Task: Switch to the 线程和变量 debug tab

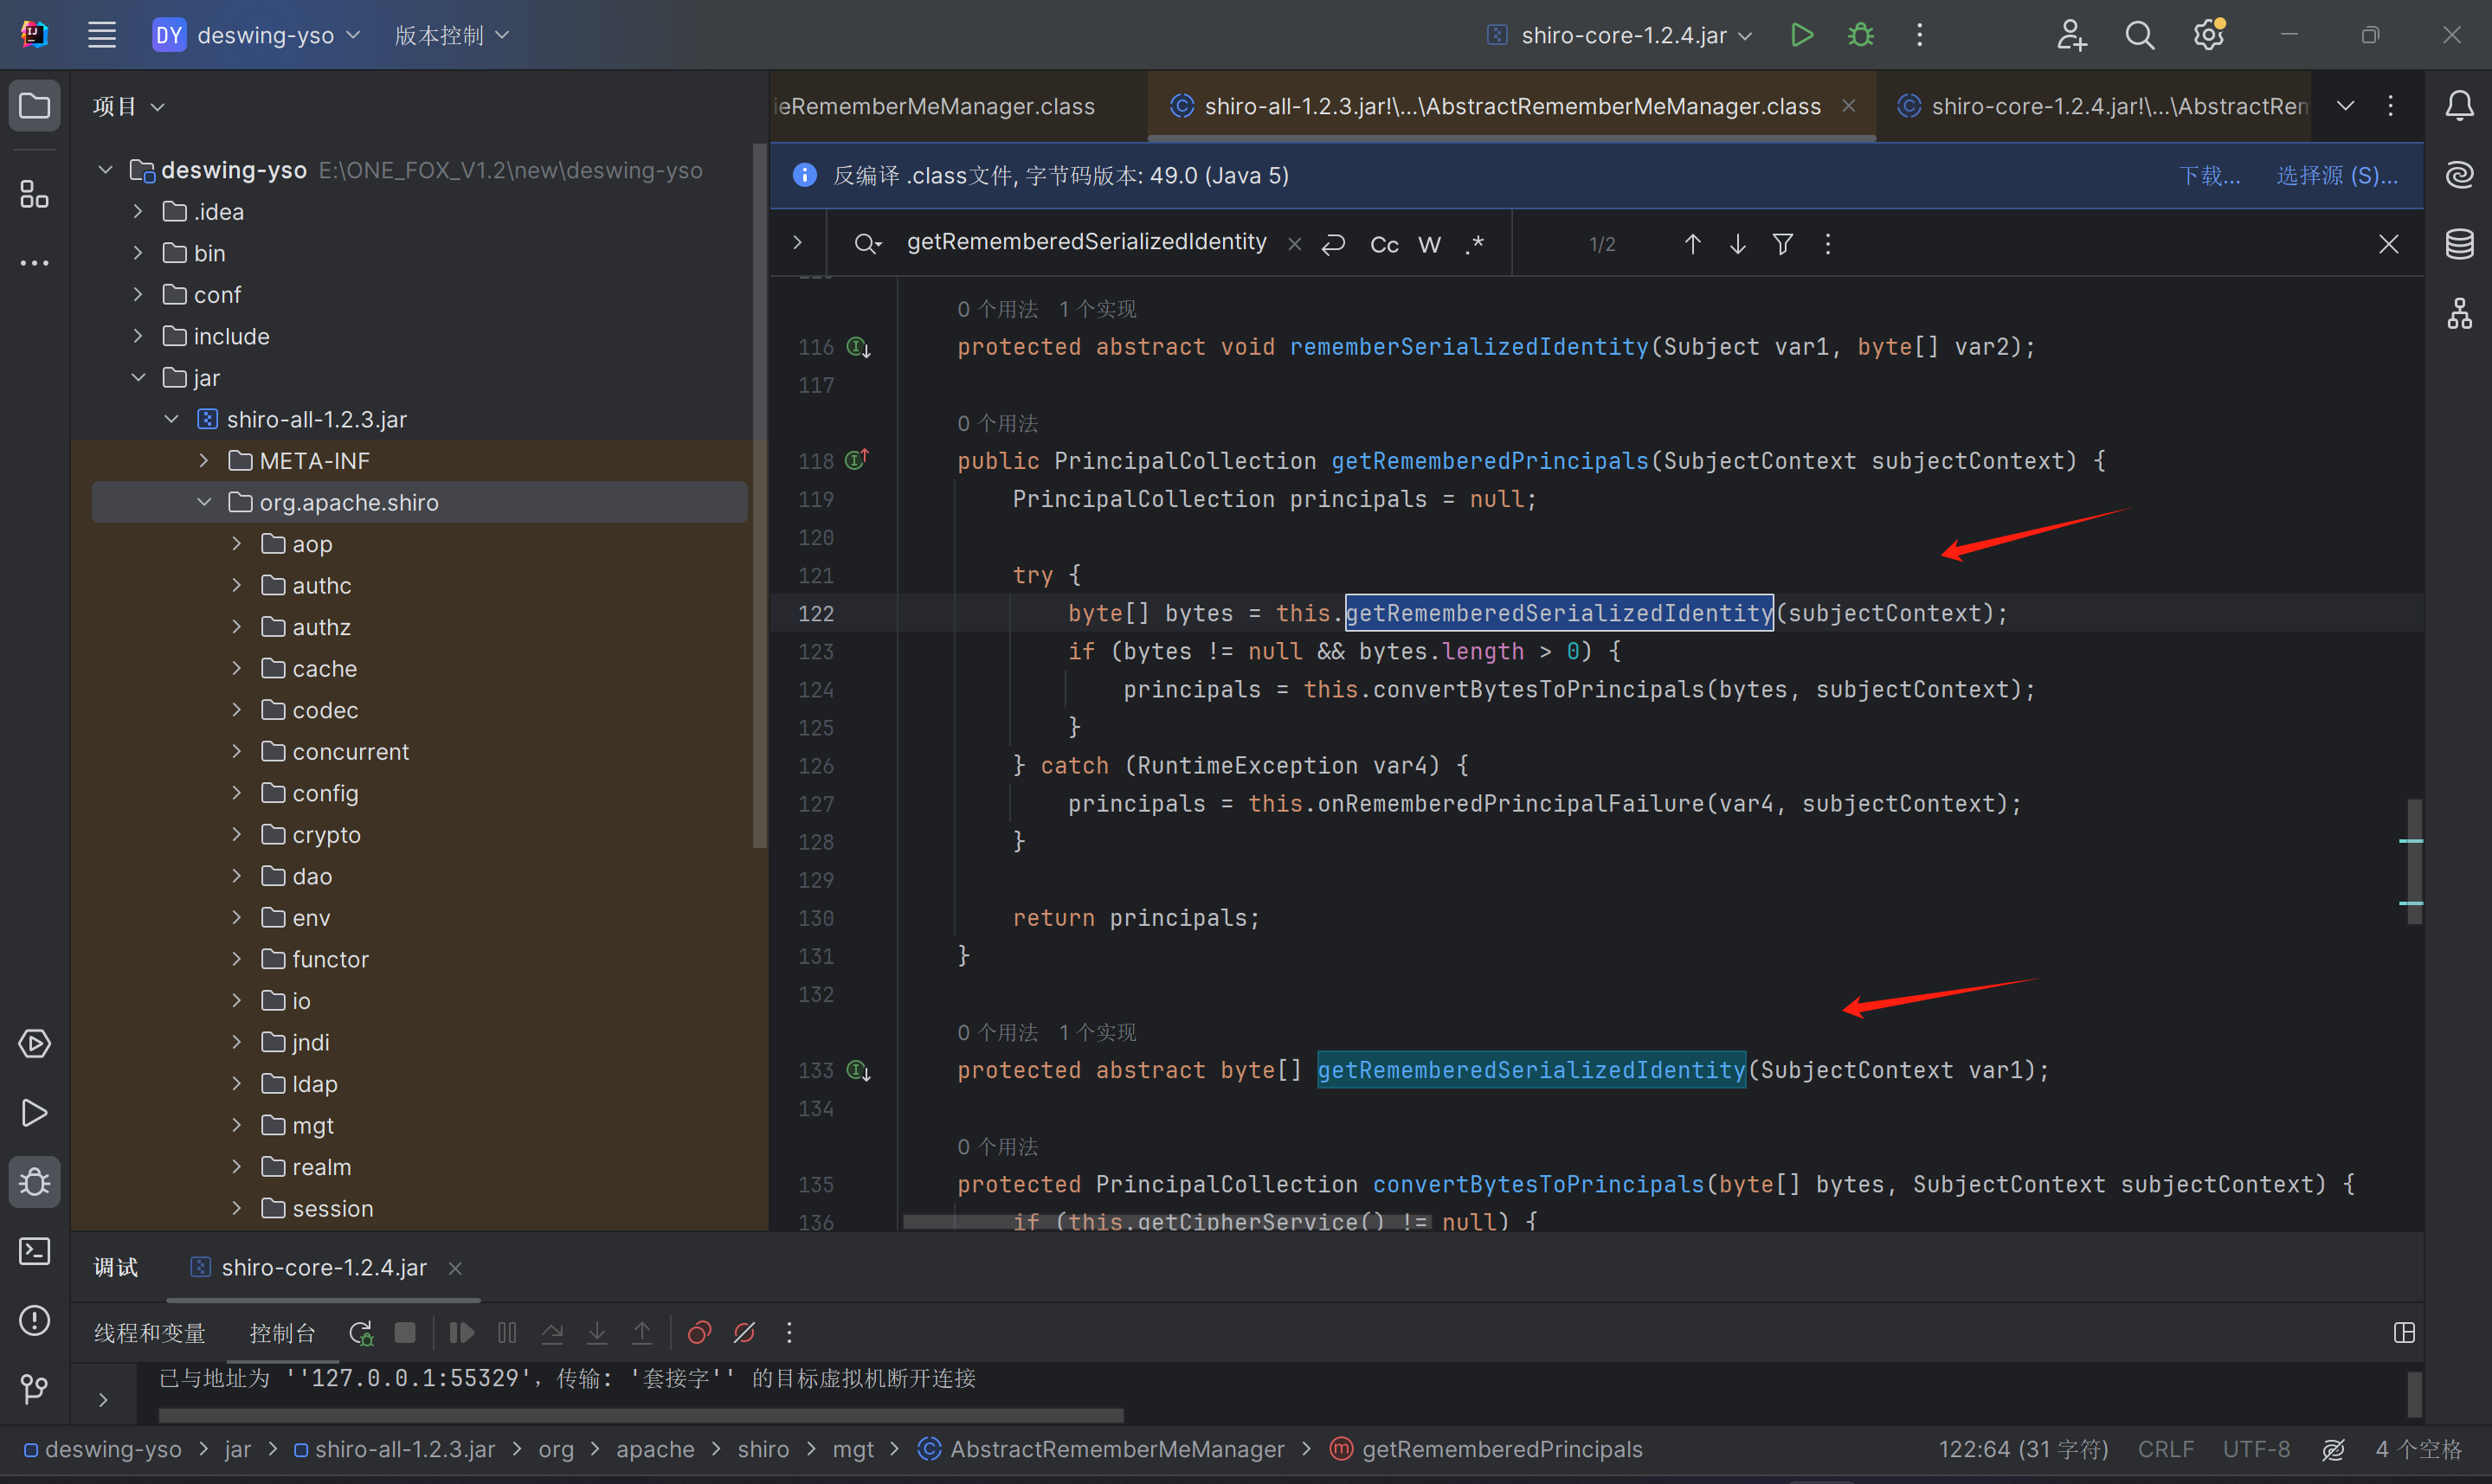Action: (149, 1333)
